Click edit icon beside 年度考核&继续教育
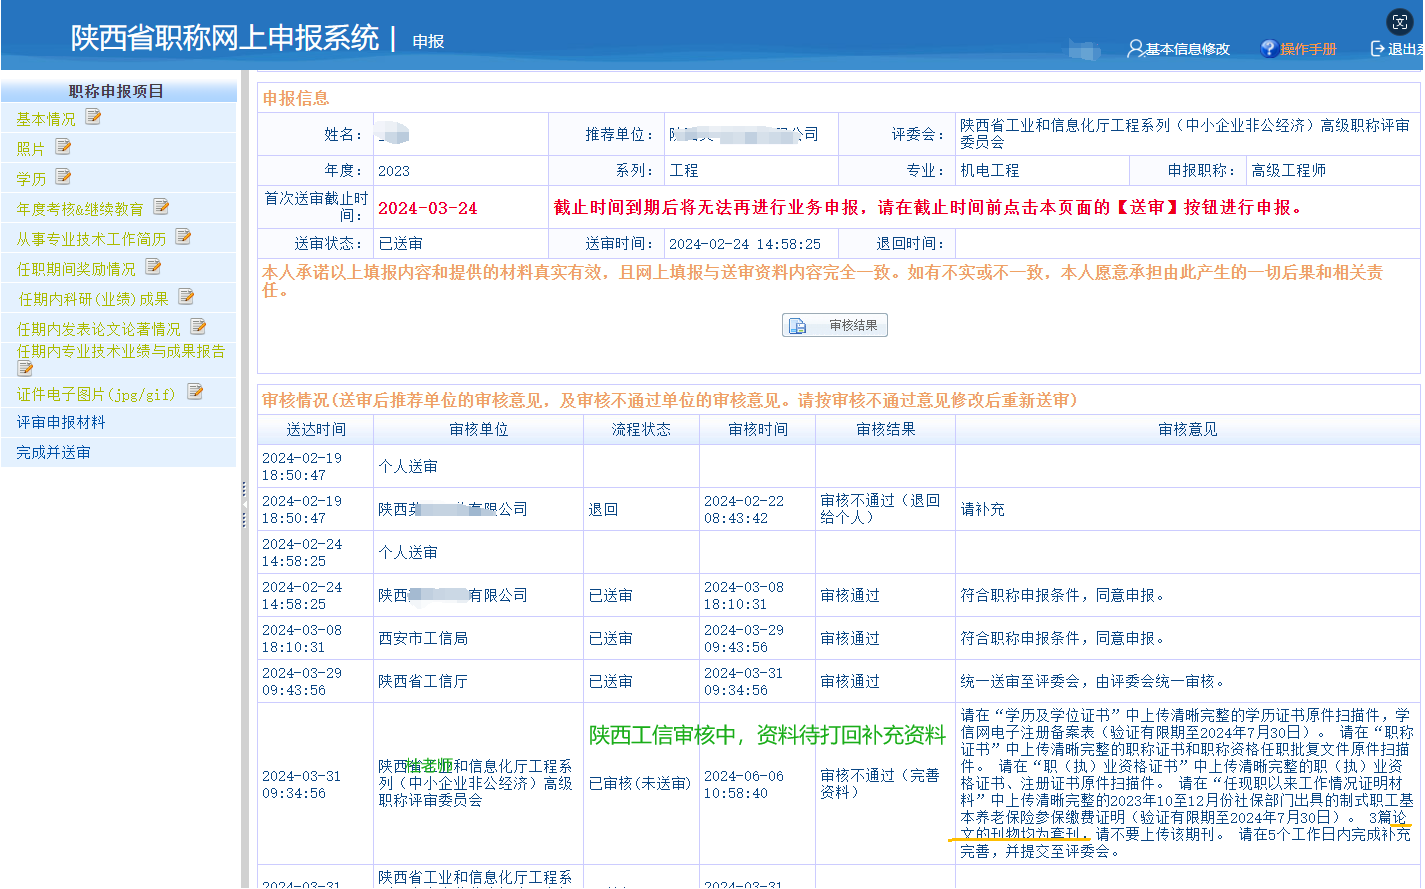The image size is (1425, 889). click(x=161, y=207)
